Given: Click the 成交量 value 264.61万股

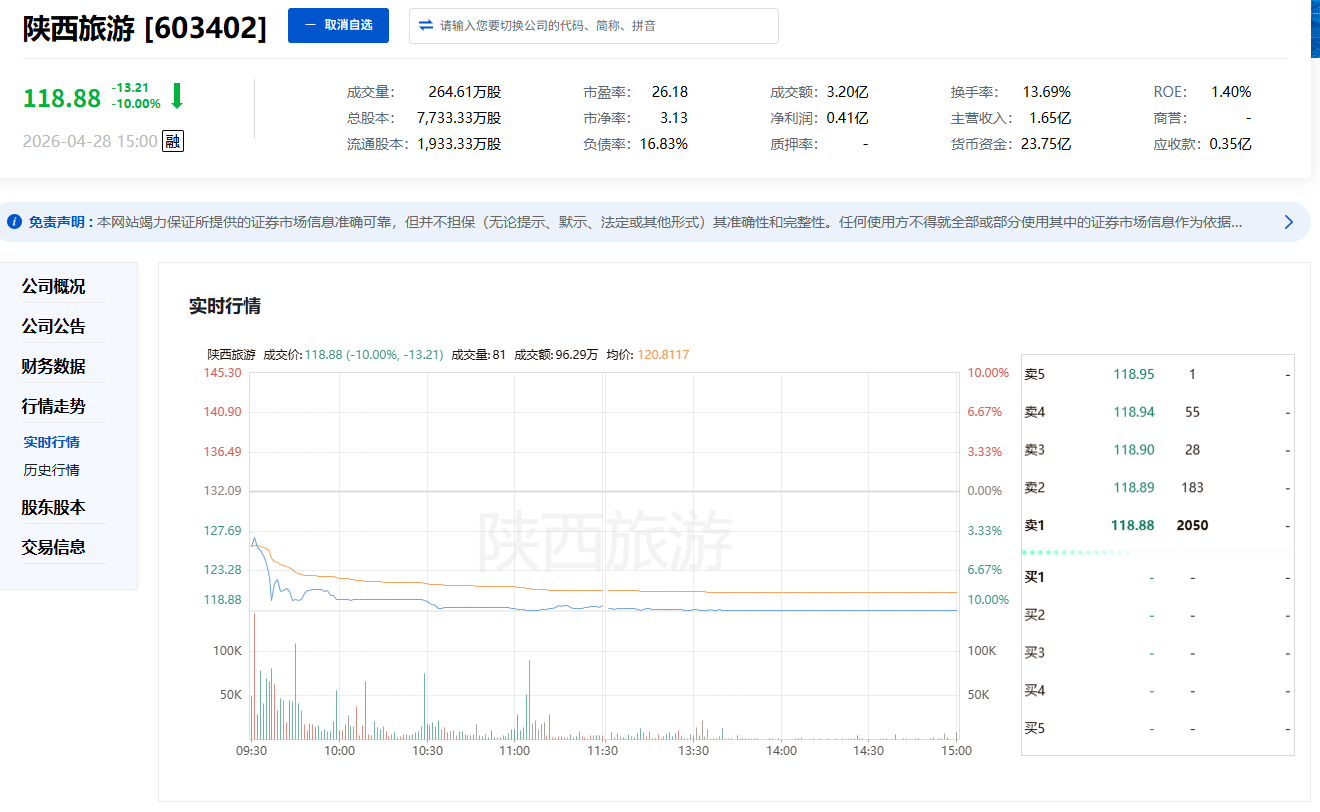Looking at the screenshot, I should pyautogui.click(x=464, y=92).
